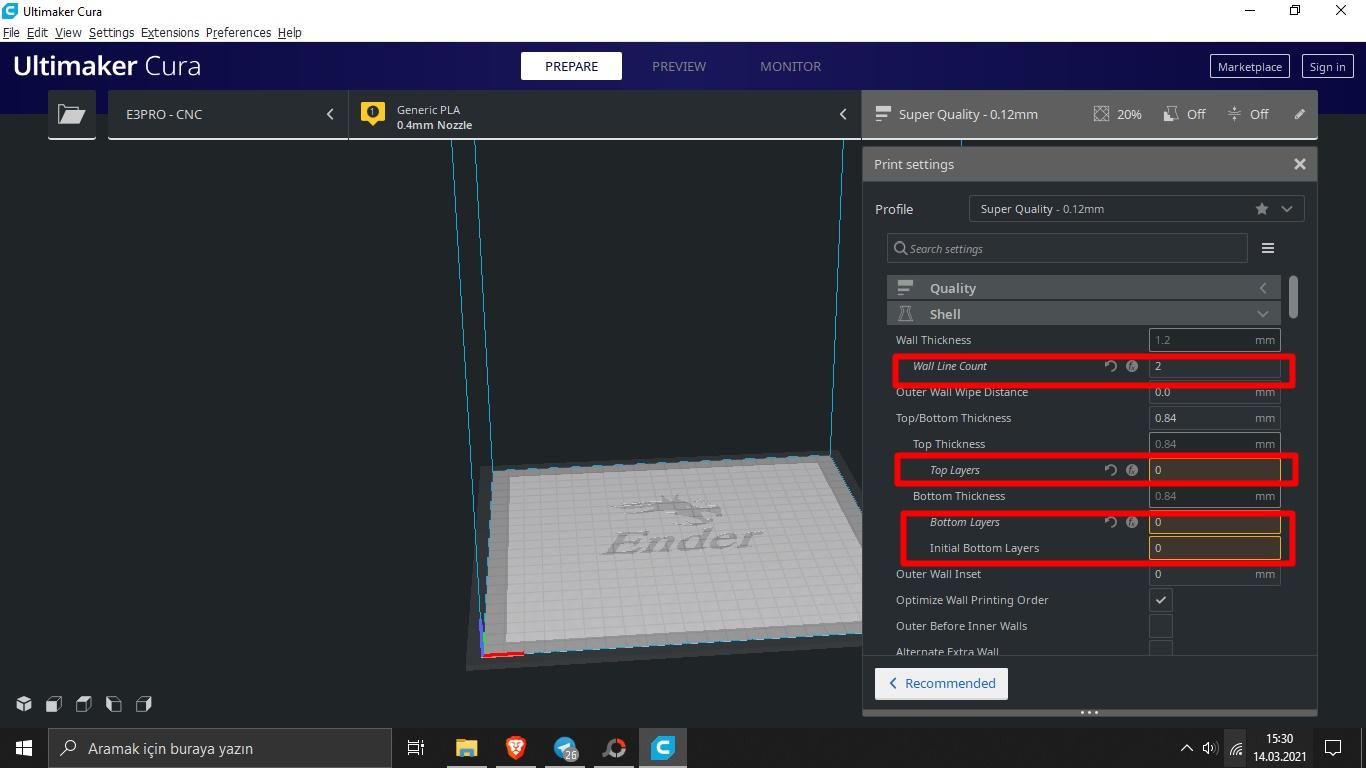Click Top Layers value field
Image resolution: width=1366 pixels, height=768 pixels.
1214,470
